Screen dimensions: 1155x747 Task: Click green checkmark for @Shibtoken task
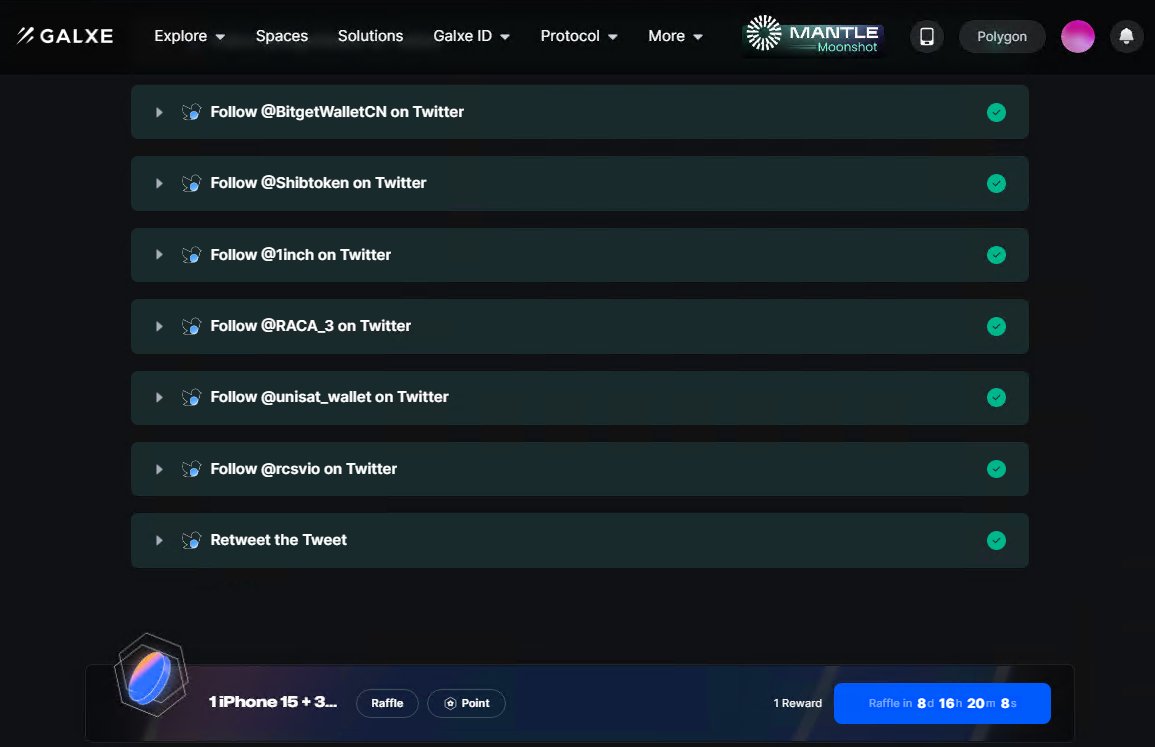[996, 183]
